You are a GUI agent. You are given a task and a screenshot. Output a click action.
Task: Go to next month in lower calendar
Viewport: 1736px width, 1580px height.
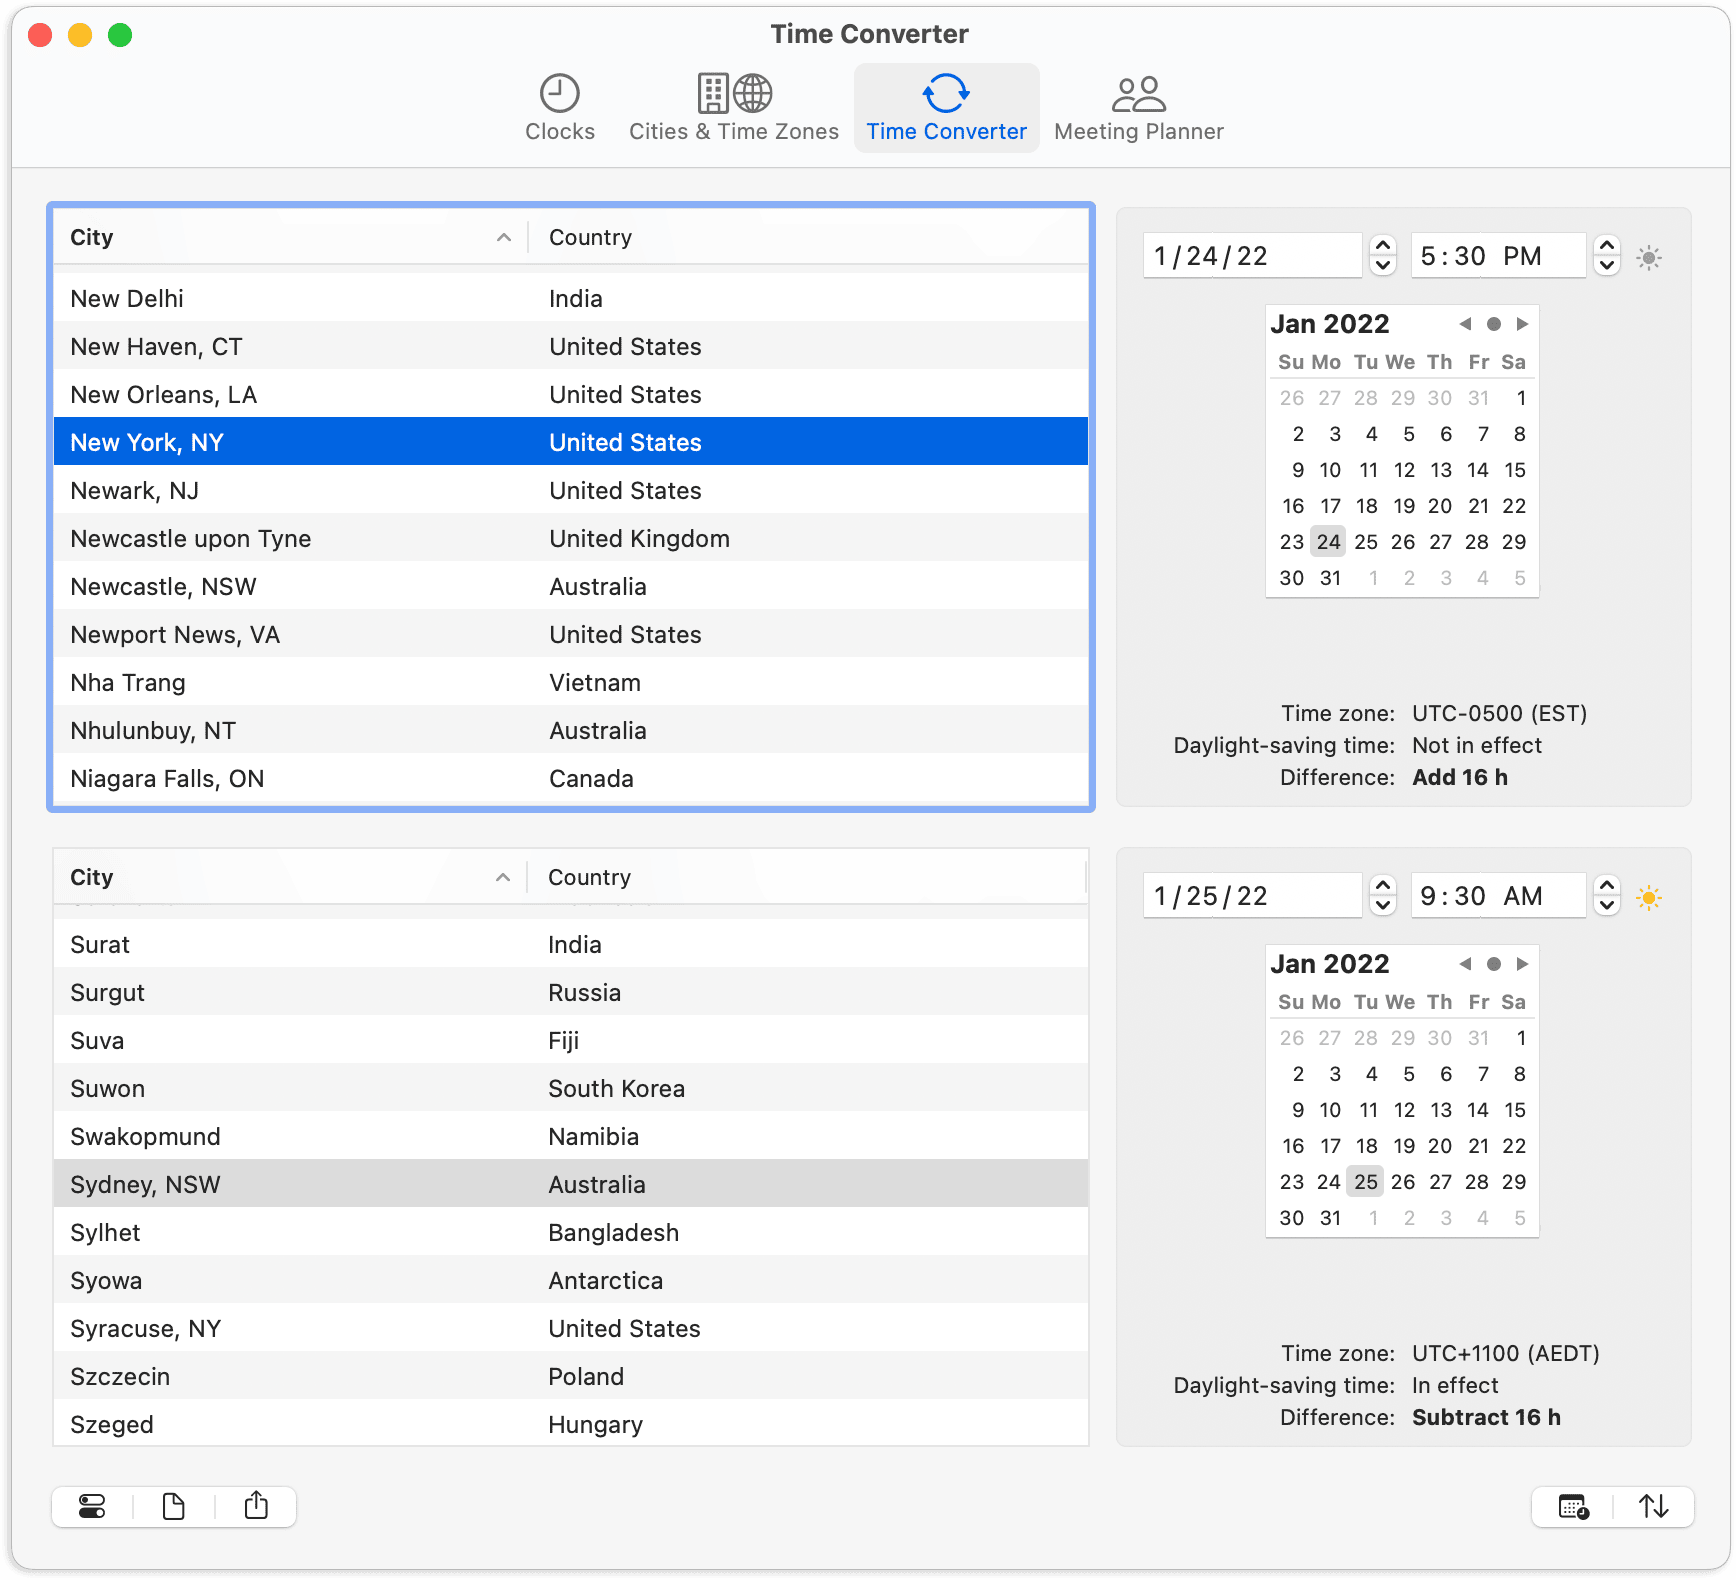tap(1522, 964)
